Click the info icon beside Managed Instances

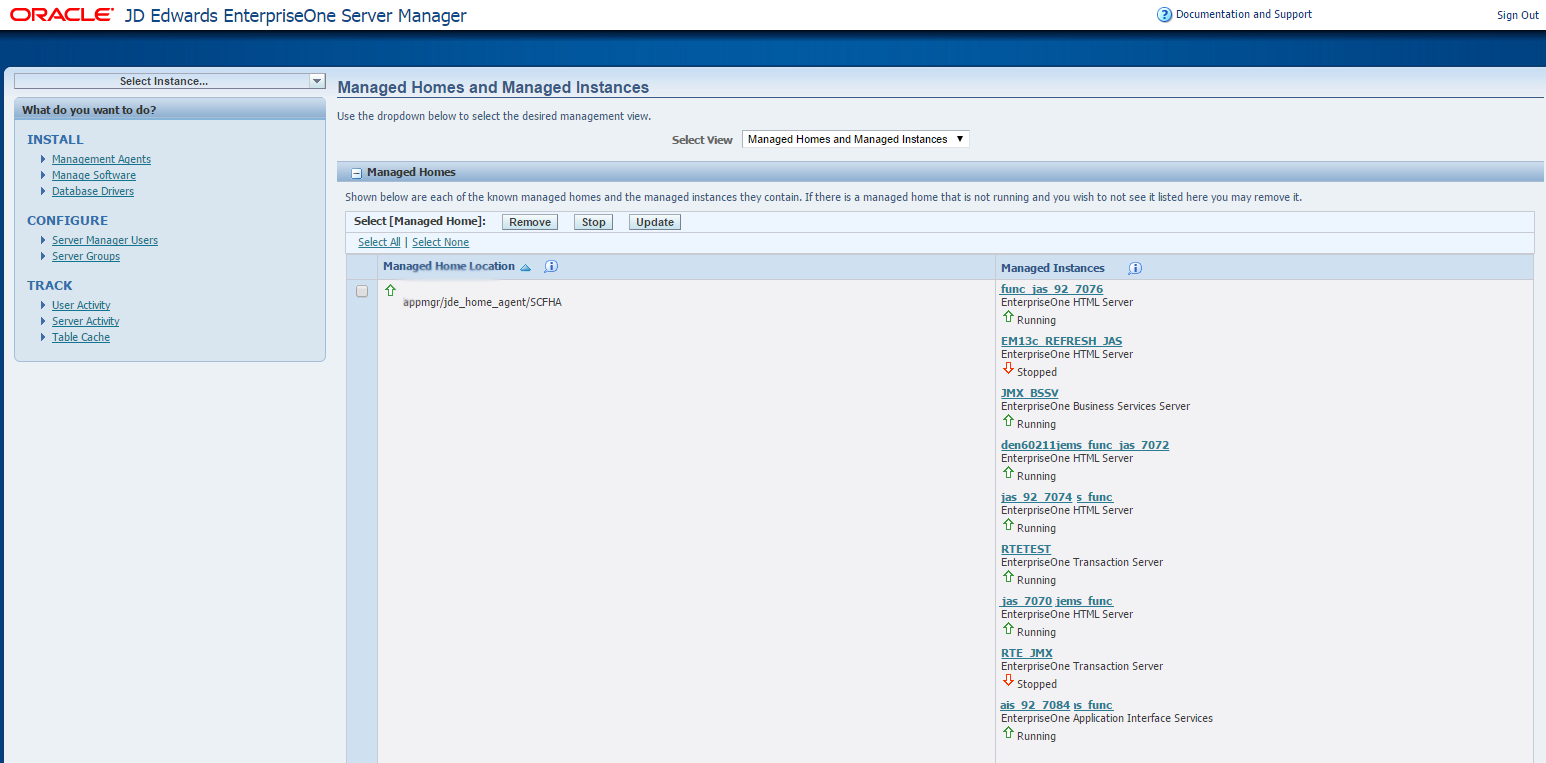click(x=1135, y=268)
